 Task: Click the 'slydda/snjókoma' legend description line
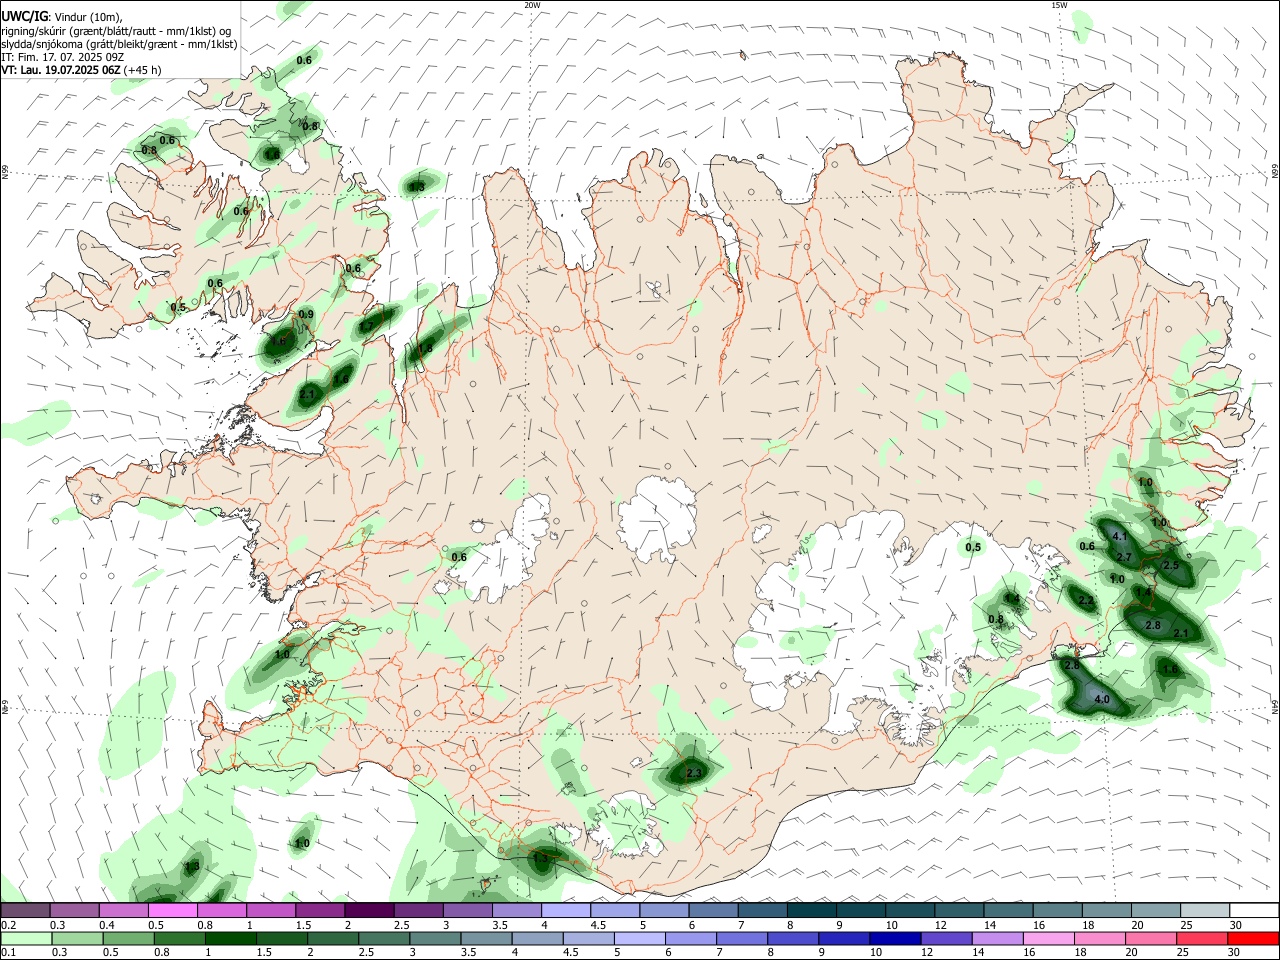point(119,44)
